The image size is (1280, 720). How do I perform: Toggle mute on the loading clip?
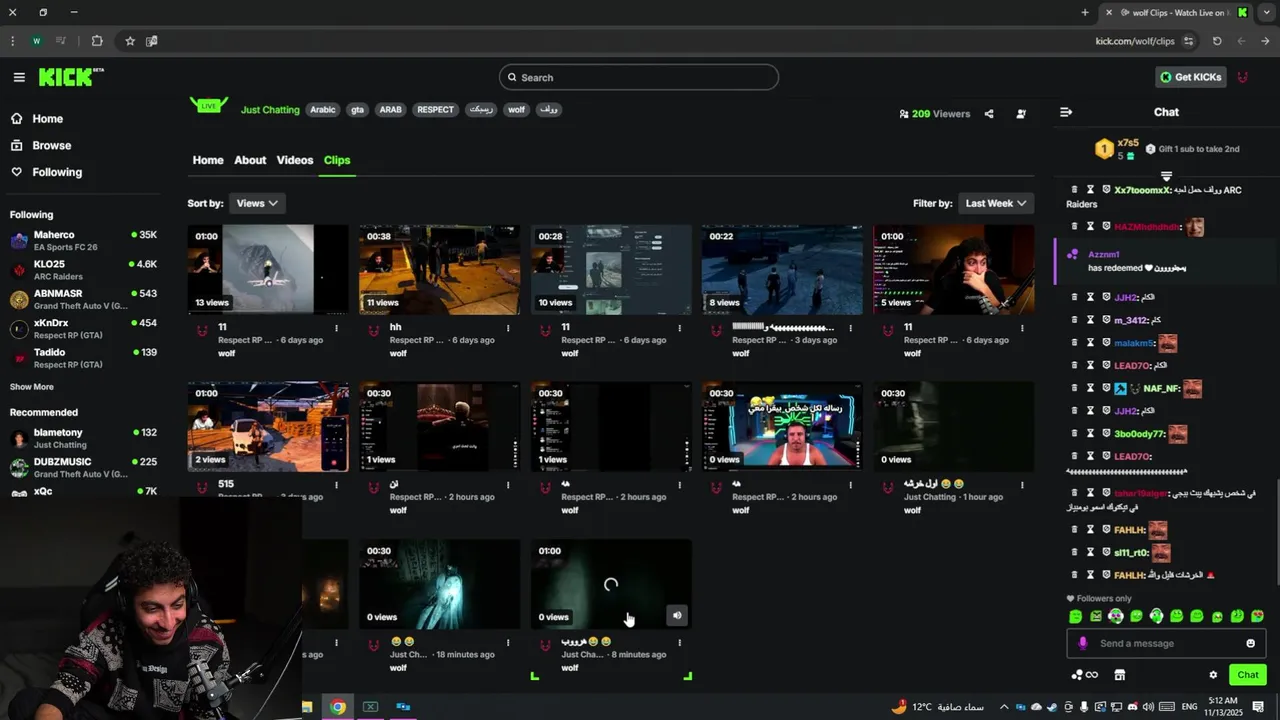point(677,616)
